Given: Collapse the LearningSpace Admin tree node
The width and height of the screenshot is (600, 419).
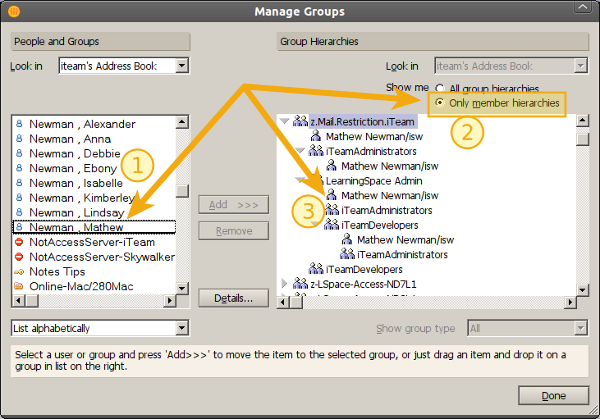Looking at the screenshot, I should (x=301, y=180).
